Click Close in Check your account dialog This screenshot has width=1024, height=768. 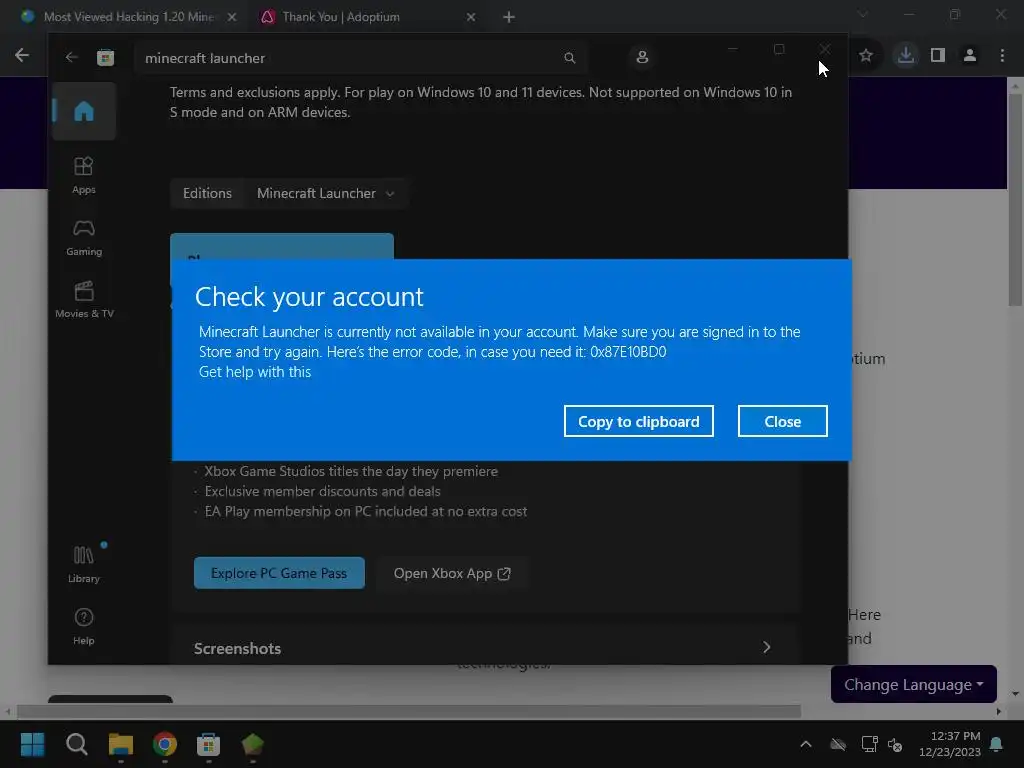782,421
